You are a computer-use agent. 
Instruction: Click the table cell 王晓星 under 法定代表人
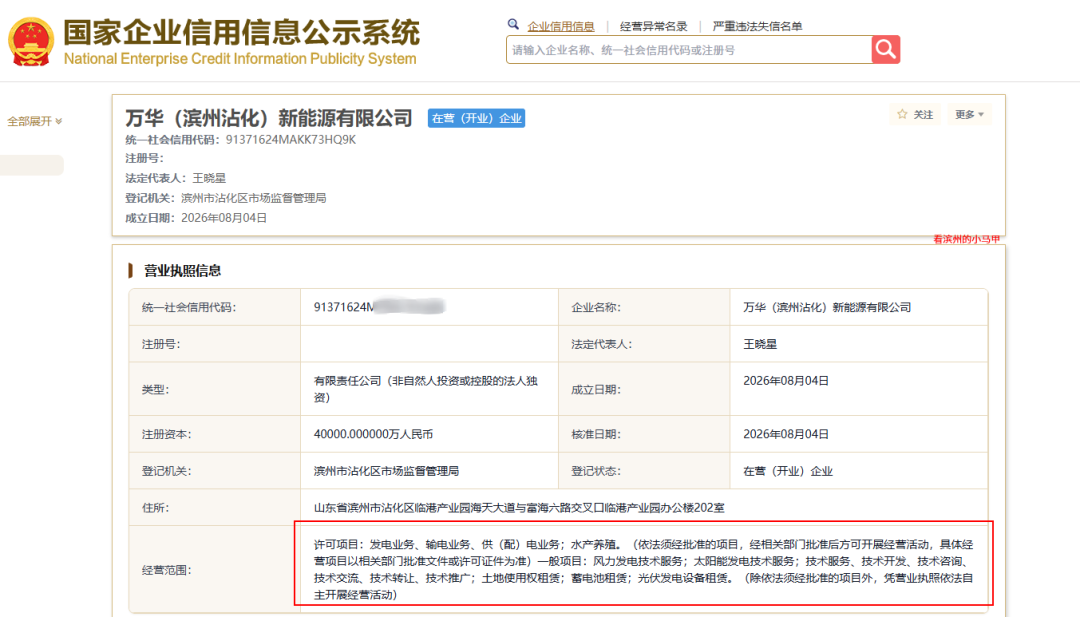[x=858, y=344]
